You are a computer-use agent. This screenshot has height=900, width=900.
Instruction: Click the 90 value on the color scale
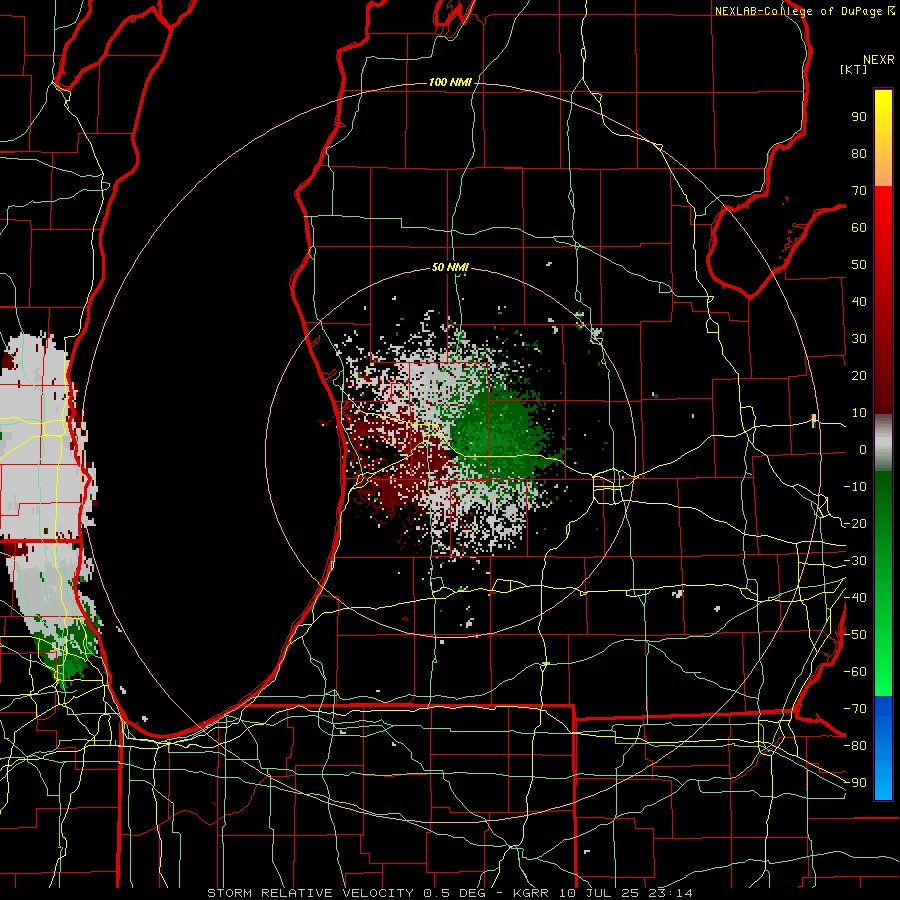[x=859, y=117]
